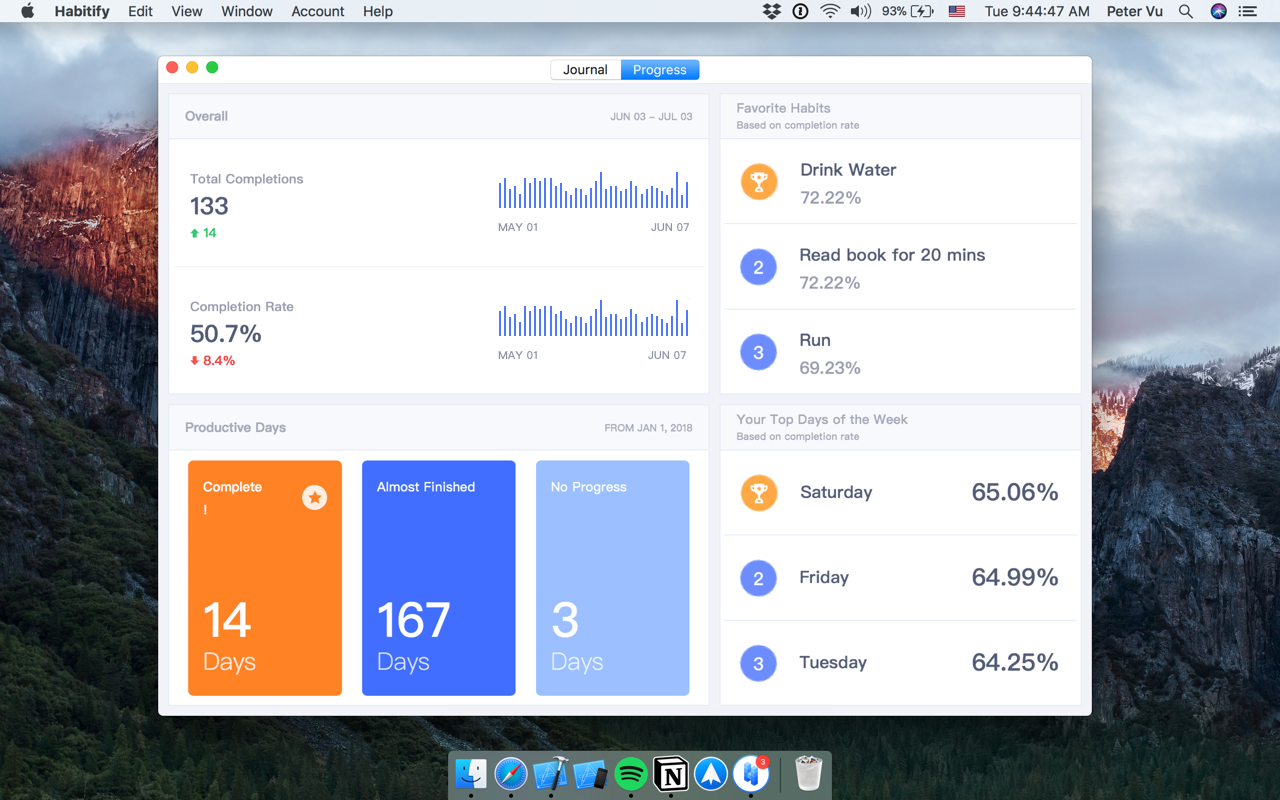1280x800 pixels.
Task: Select the trophy icon beside Drink Water
Action: click(758, 182)
